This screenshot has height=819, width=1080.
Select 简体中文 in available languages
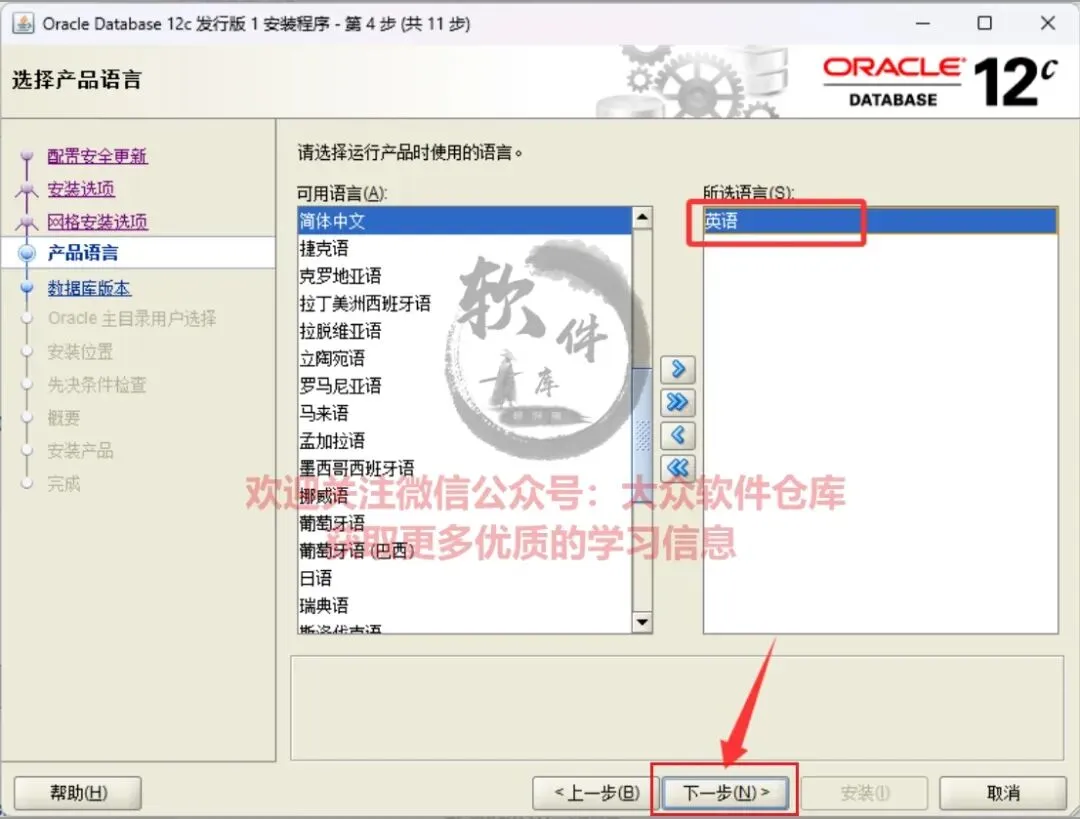pos(465,221)
